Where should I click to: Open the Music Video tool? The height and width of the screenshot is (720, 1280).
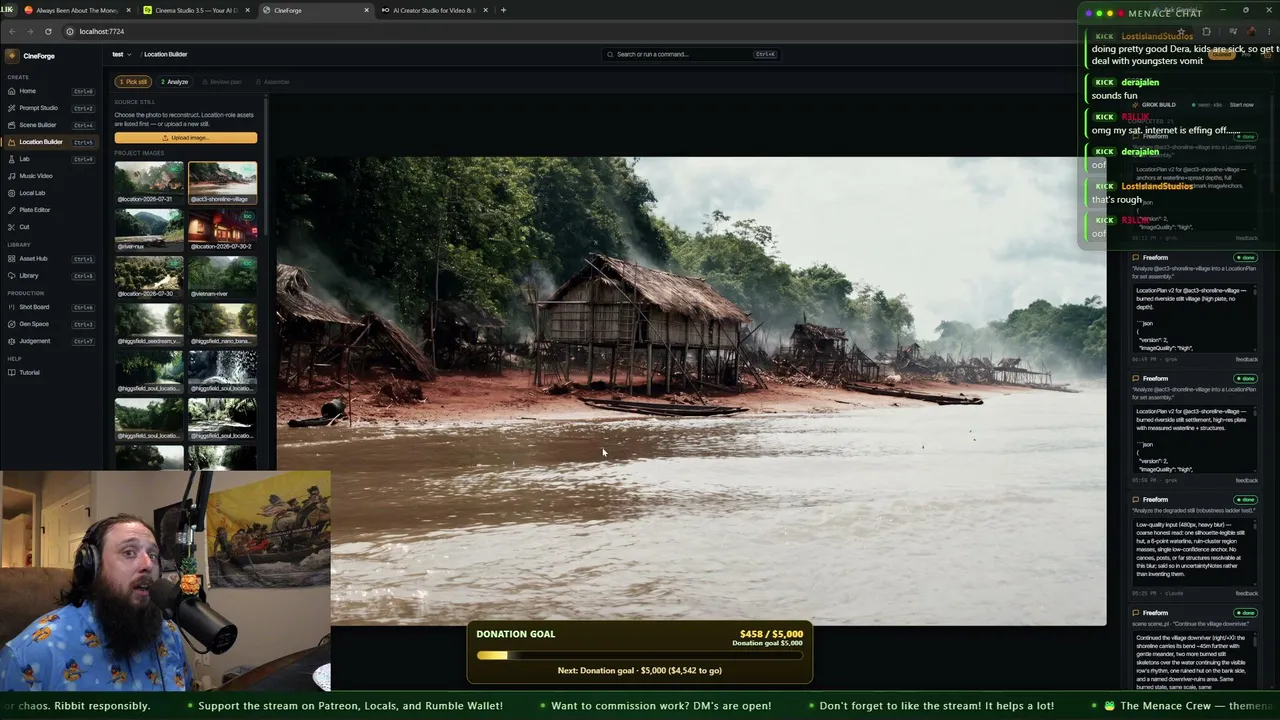click(50, 176)
